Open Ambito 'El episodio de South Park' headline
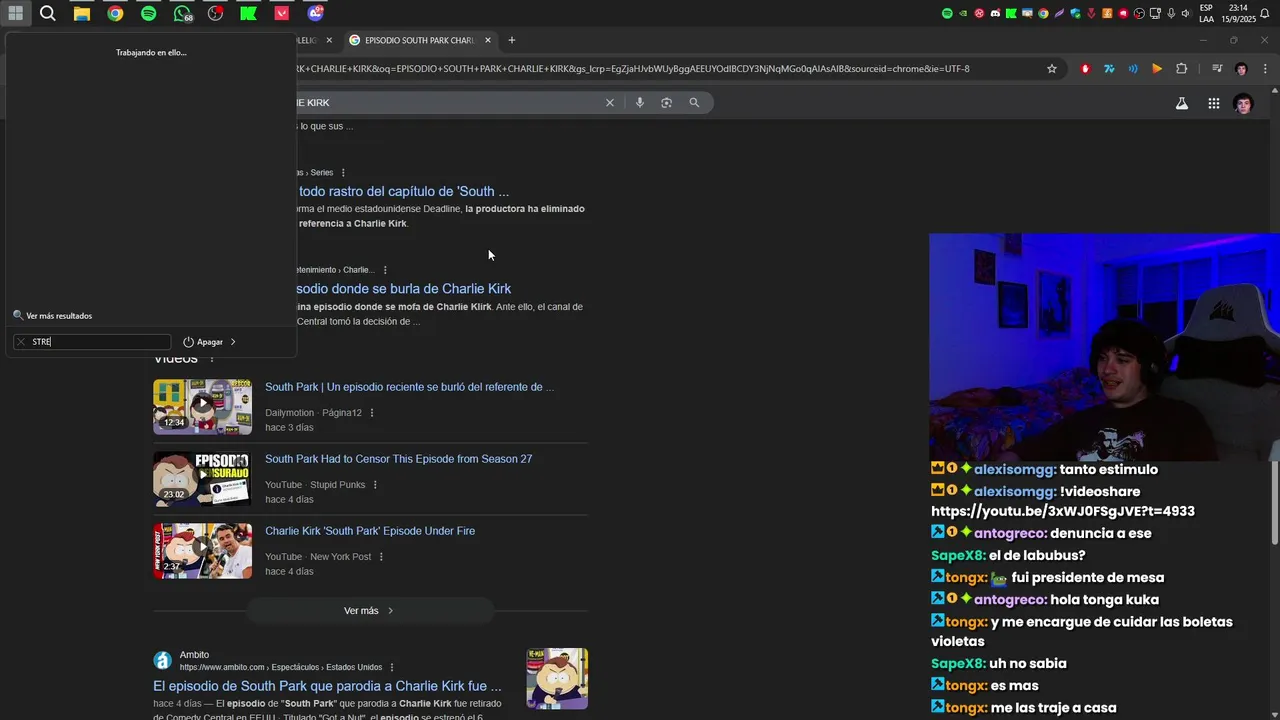This screenshot has height=720, width=1280. click(x=327, y=686)
